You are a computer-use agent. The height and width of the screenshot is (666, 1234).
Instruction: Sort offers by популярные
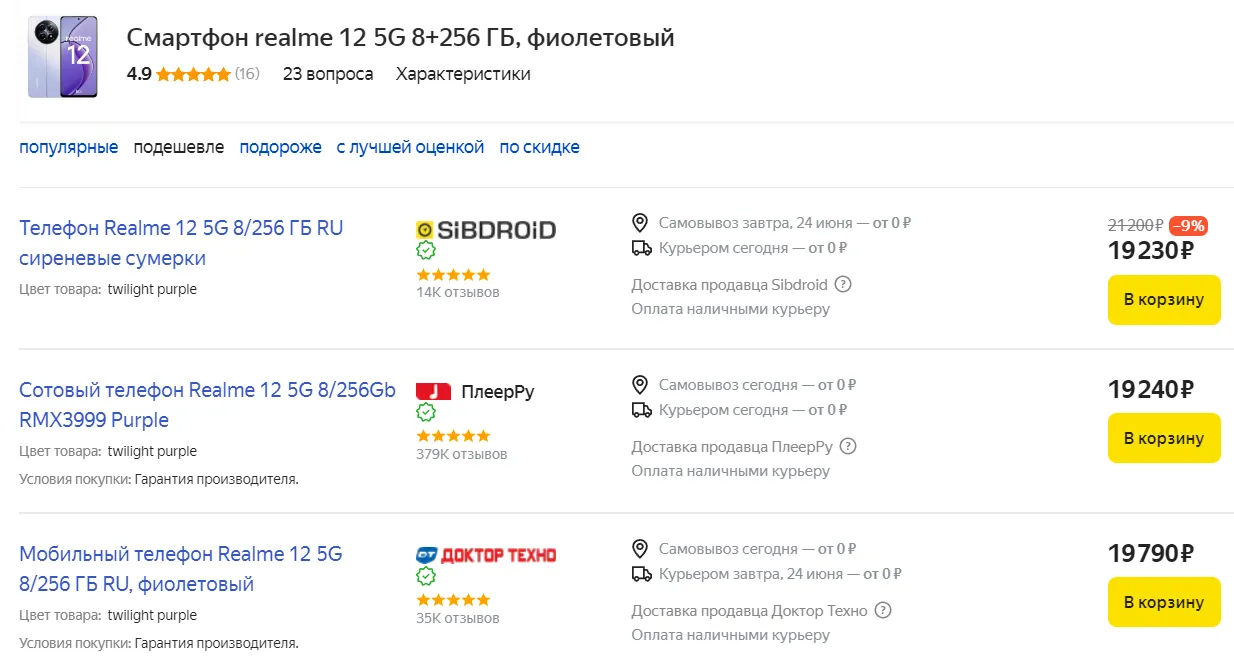tap(69, 148)
